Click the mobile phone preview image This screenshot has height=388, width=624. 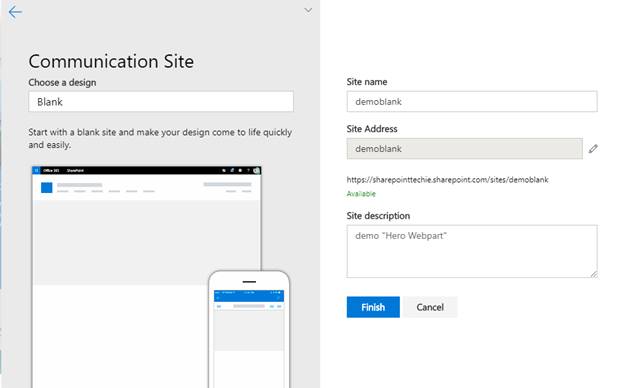pyautogui.click(x=249, y=329)
